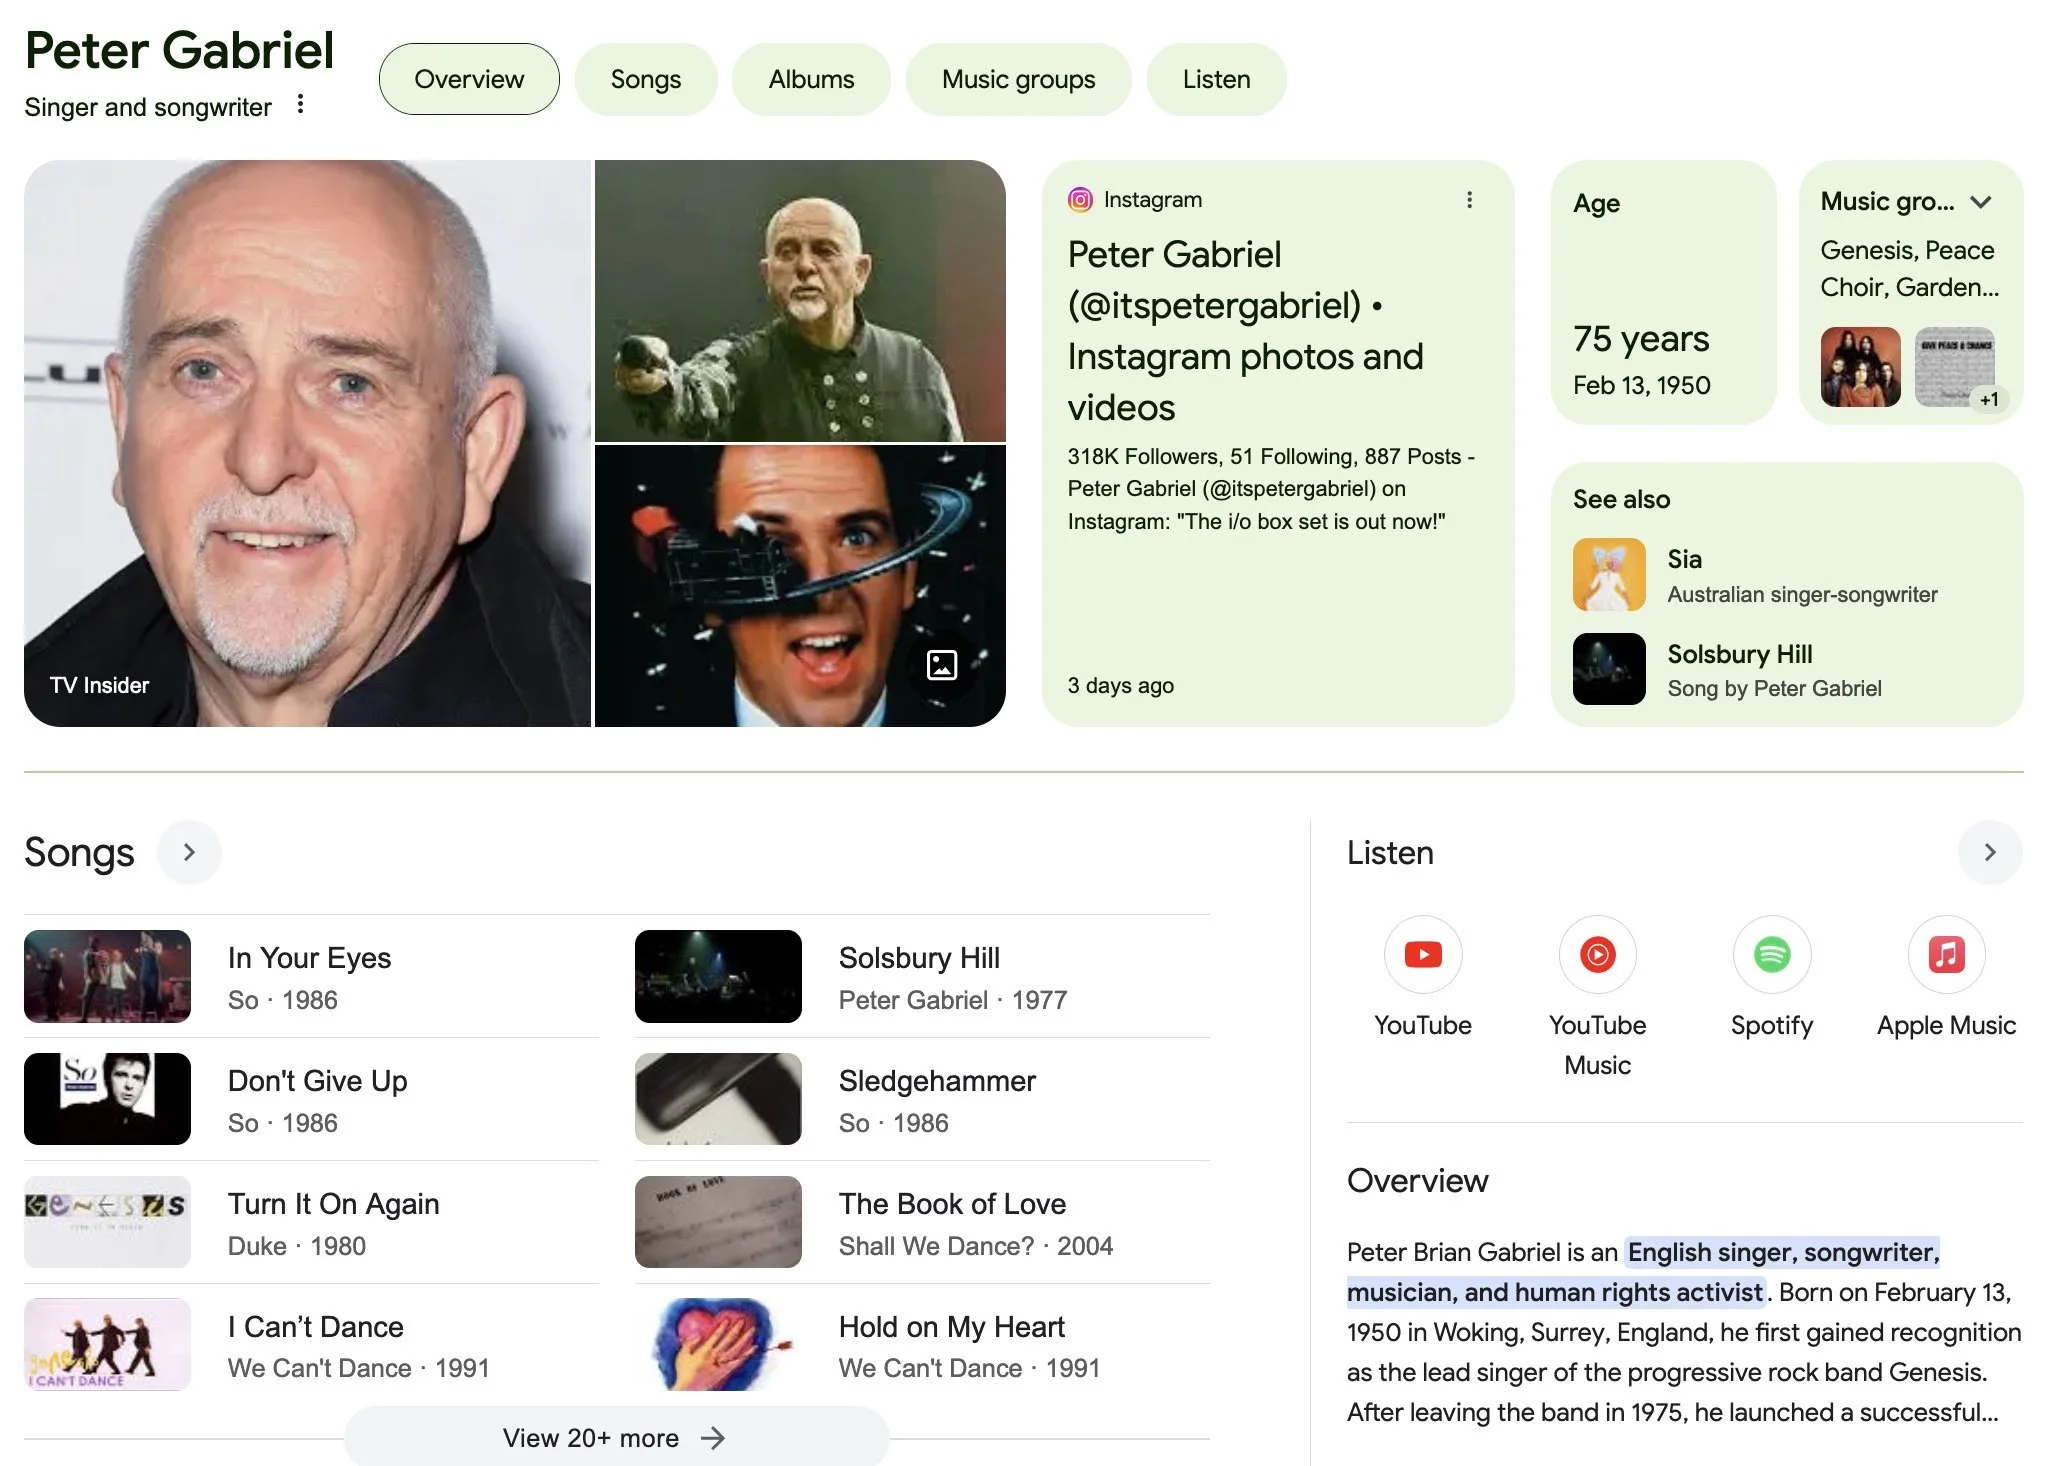Screen dimensions: 2048x1466
Task: Open the Listen tab
Action: [x=1216, y=79]
